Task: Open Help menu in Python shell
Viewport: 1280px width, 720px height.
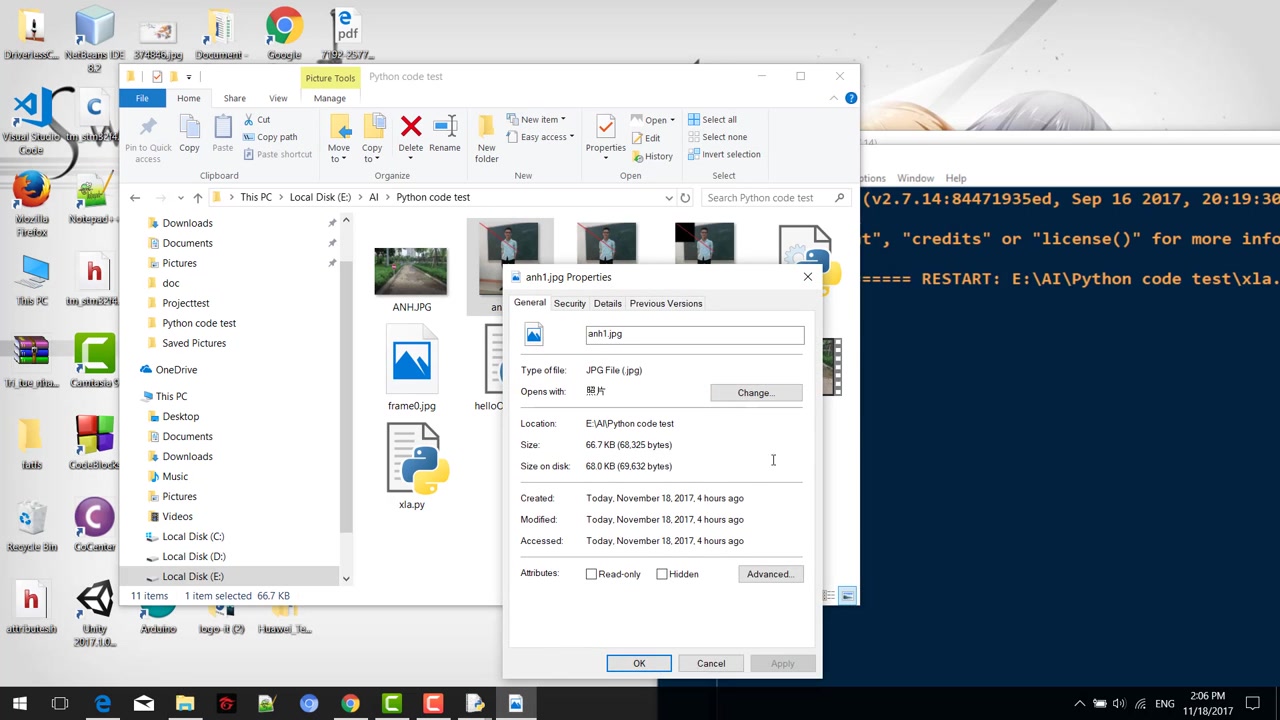Action: 956,178
